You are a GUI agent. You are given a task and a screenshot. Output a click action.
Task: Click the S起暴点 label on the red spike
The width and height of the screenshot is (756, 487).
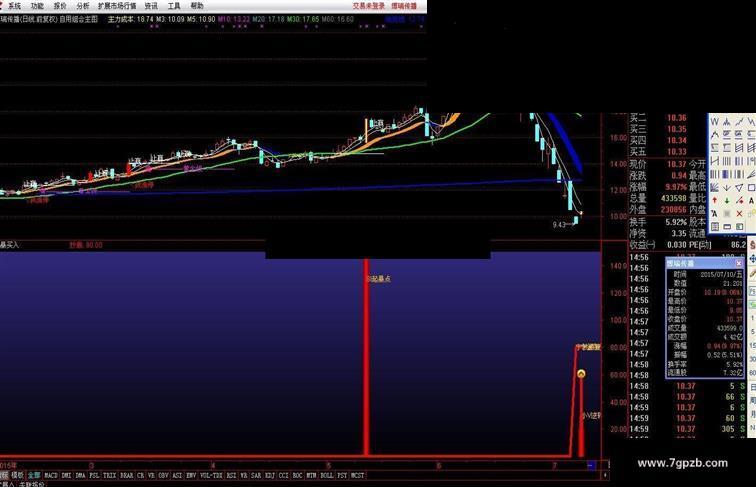tap(379, 279)
